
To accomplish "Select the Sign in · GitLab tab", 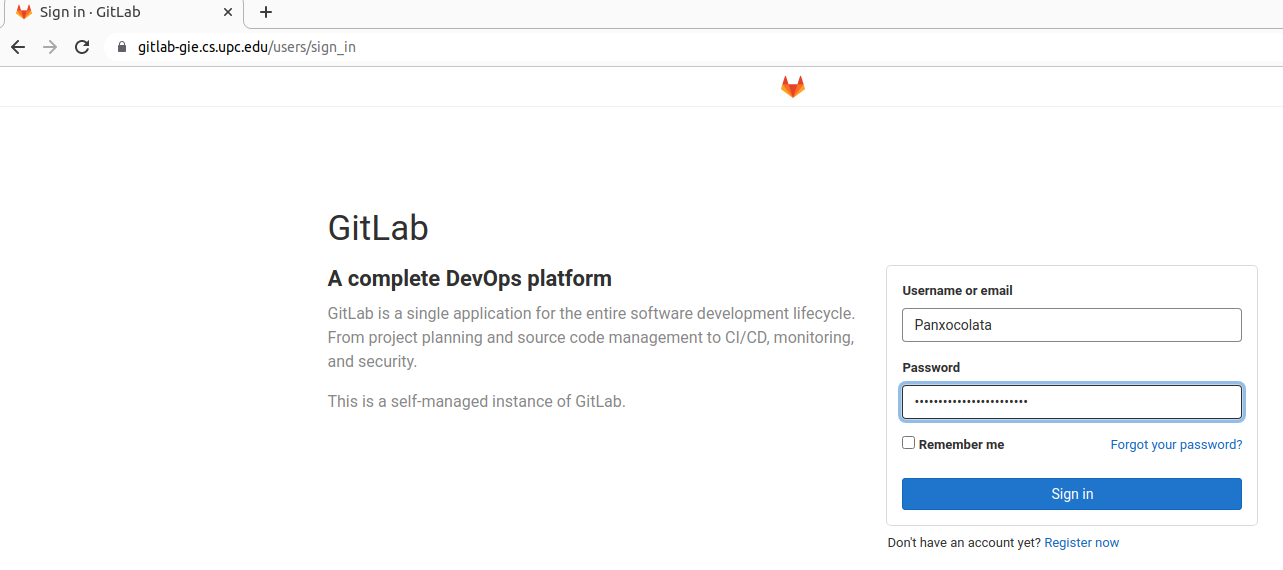I will click(x=123, y=13).
